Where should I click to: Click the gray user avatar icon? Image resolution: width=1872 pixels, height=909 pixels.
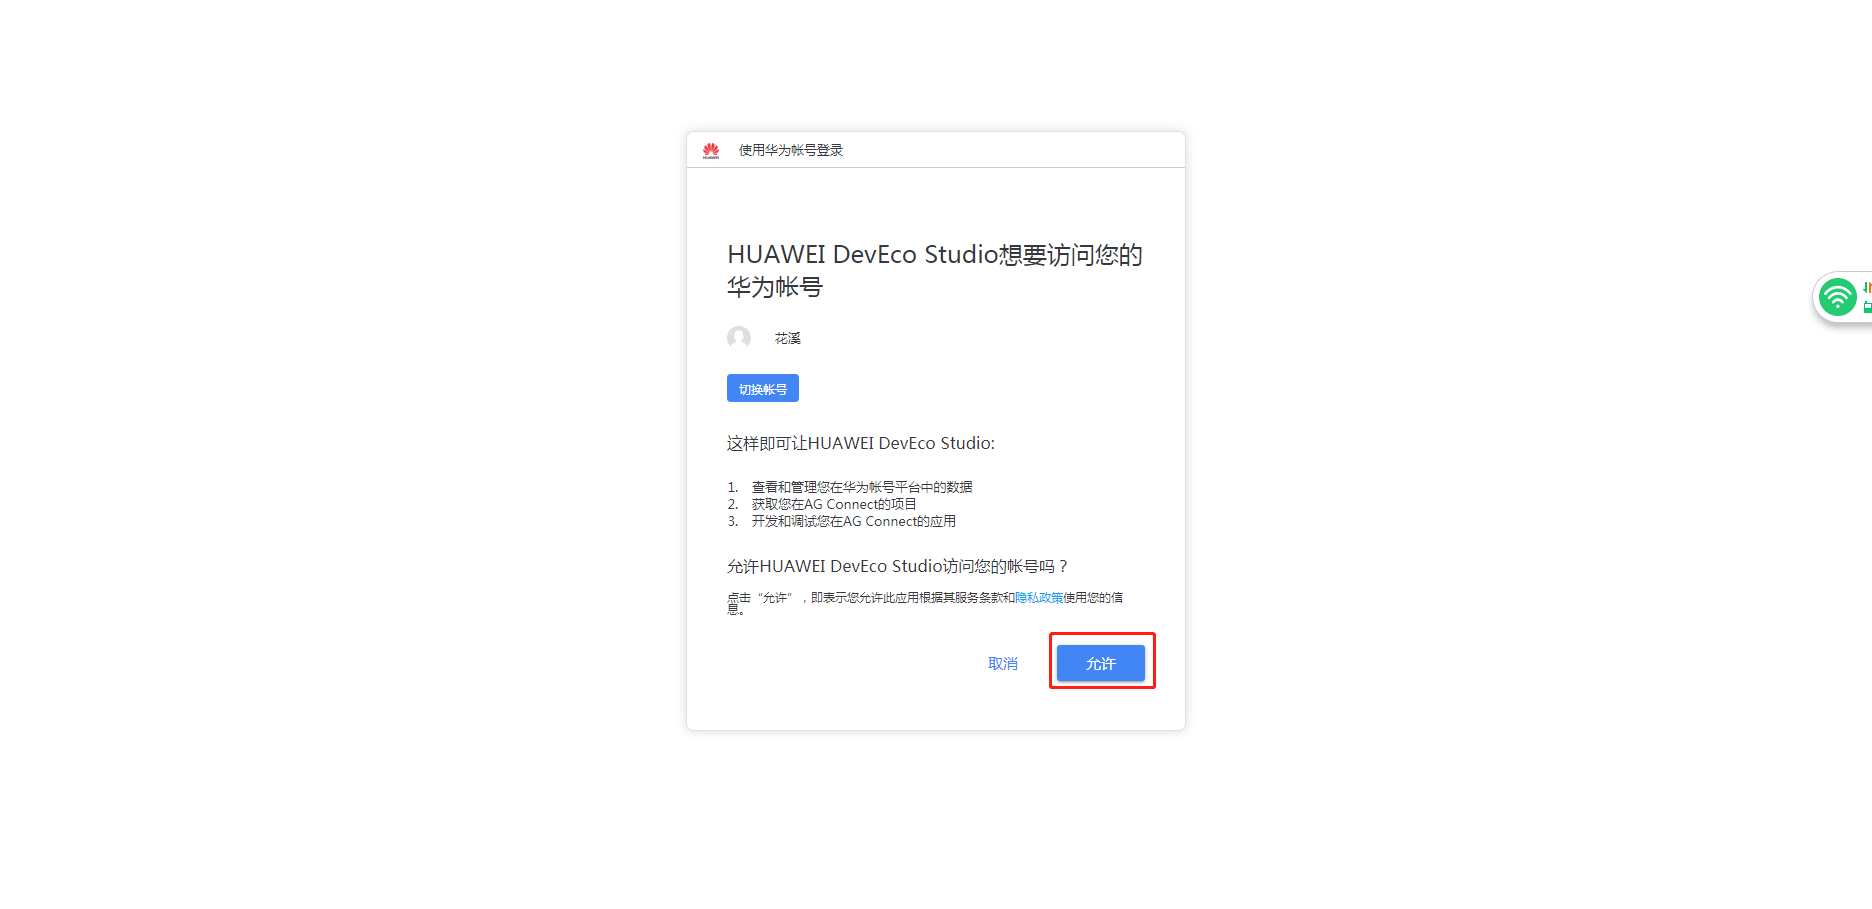pos(739,338)
